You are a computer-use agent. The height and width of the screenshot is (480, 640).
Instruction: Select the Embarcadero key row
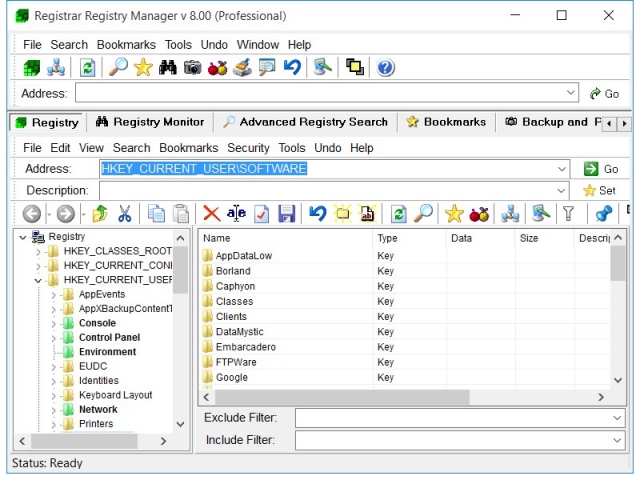pos(406,347)
